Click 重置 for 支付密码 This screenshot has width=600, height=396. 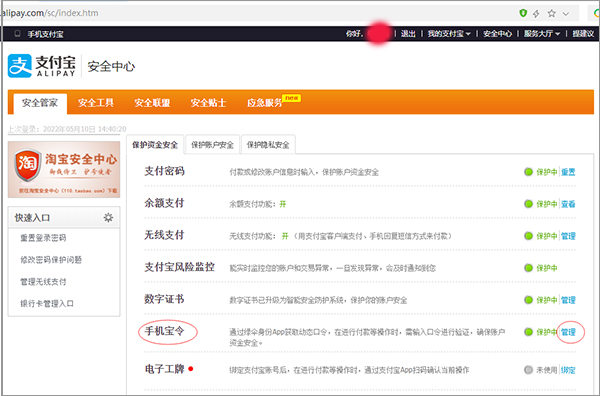[568, 172]
